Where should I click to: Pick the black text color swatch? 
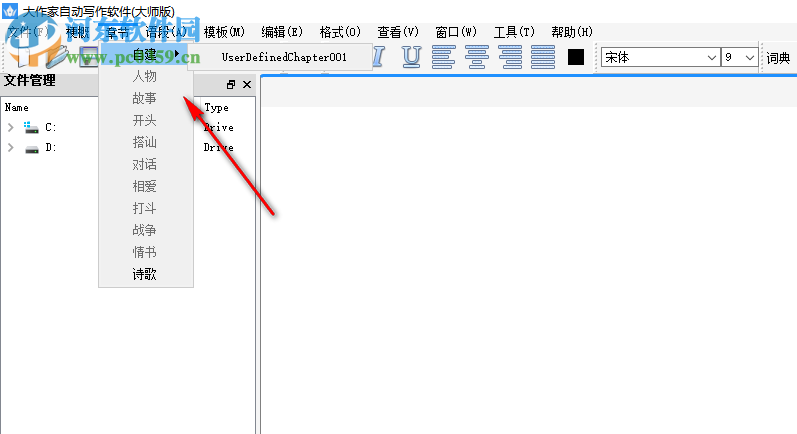pyautogui.click(x=575, y=57)
